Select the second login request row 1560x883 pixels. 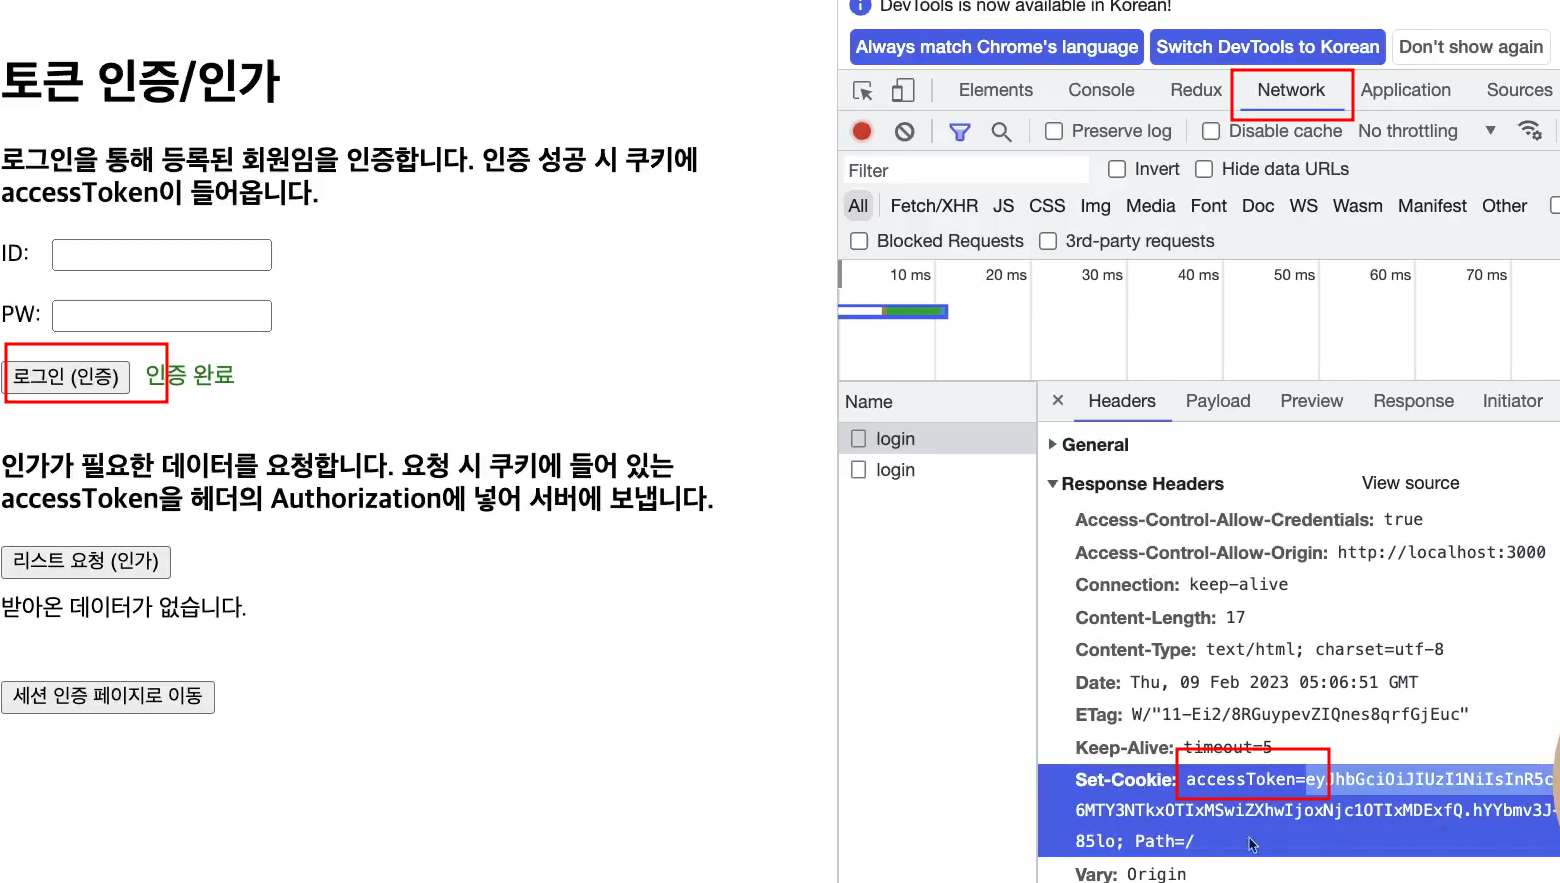(937, 470)
